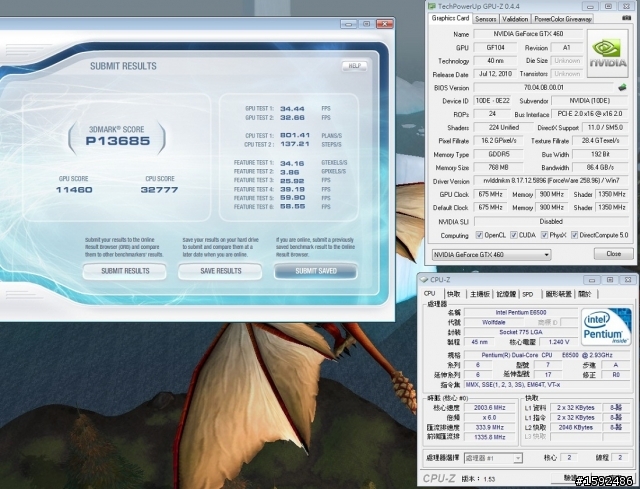Screen dimensions: 640x489
Task: Switch to the Sensors tab in GPU-Z
Action: pyautogui.click(x=486, y=19)
